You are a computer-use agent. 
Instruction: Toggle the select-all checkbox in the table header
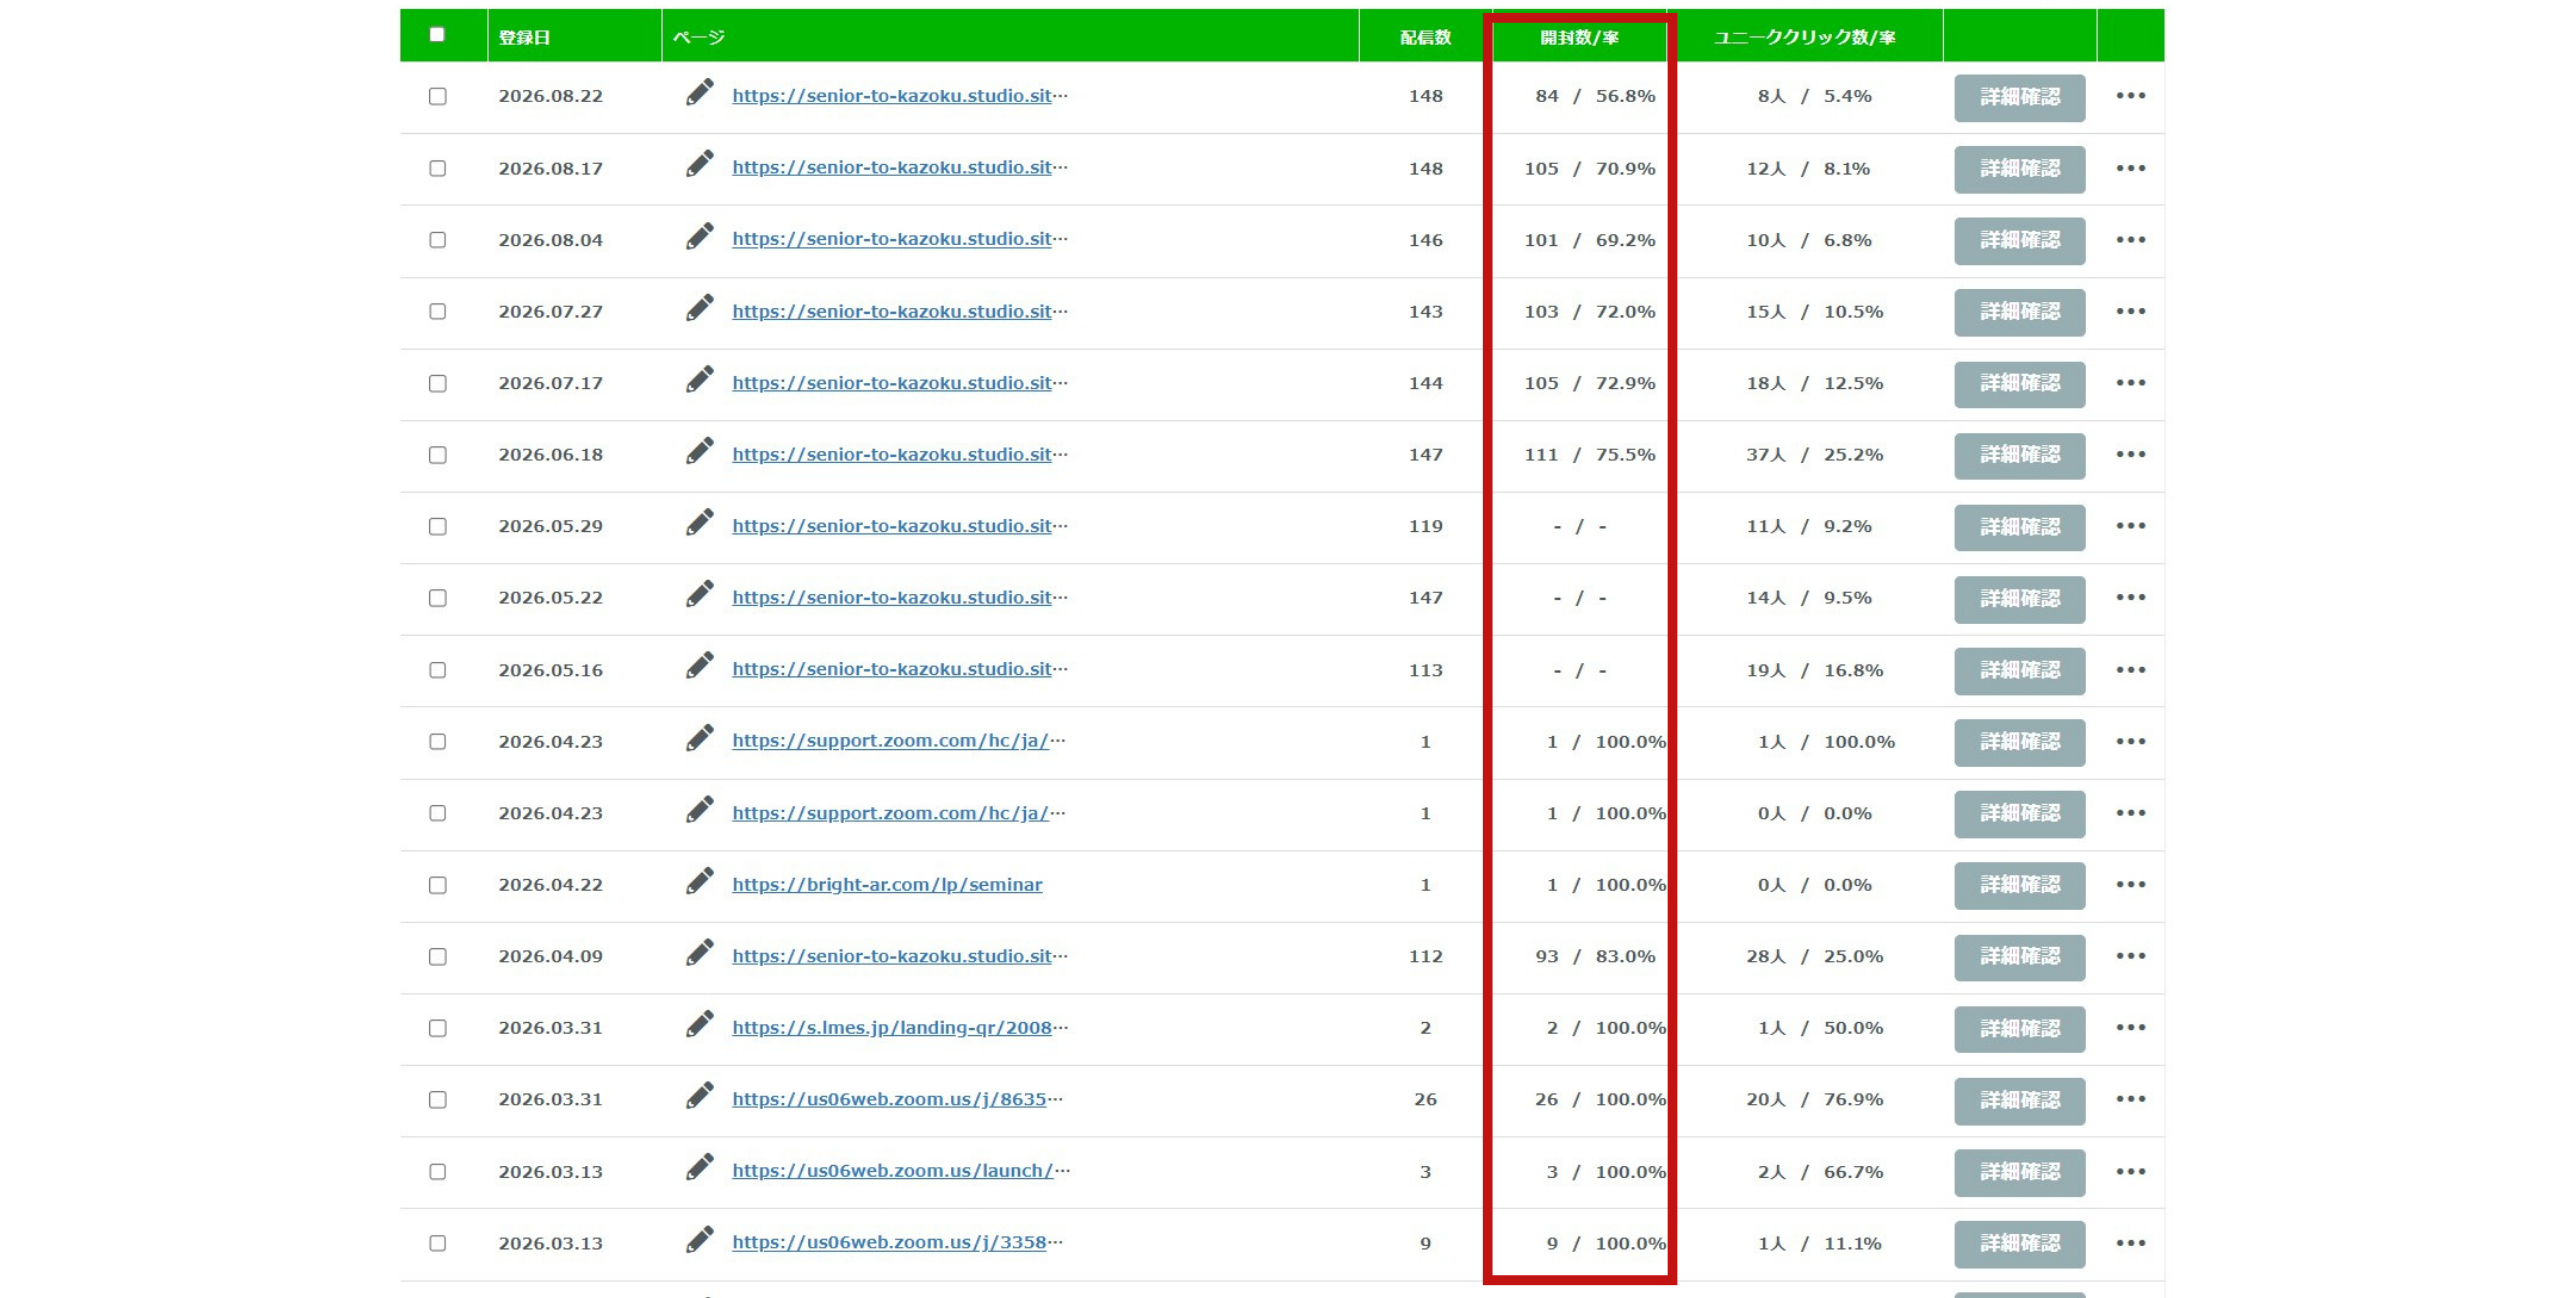[x=437, y=34]
